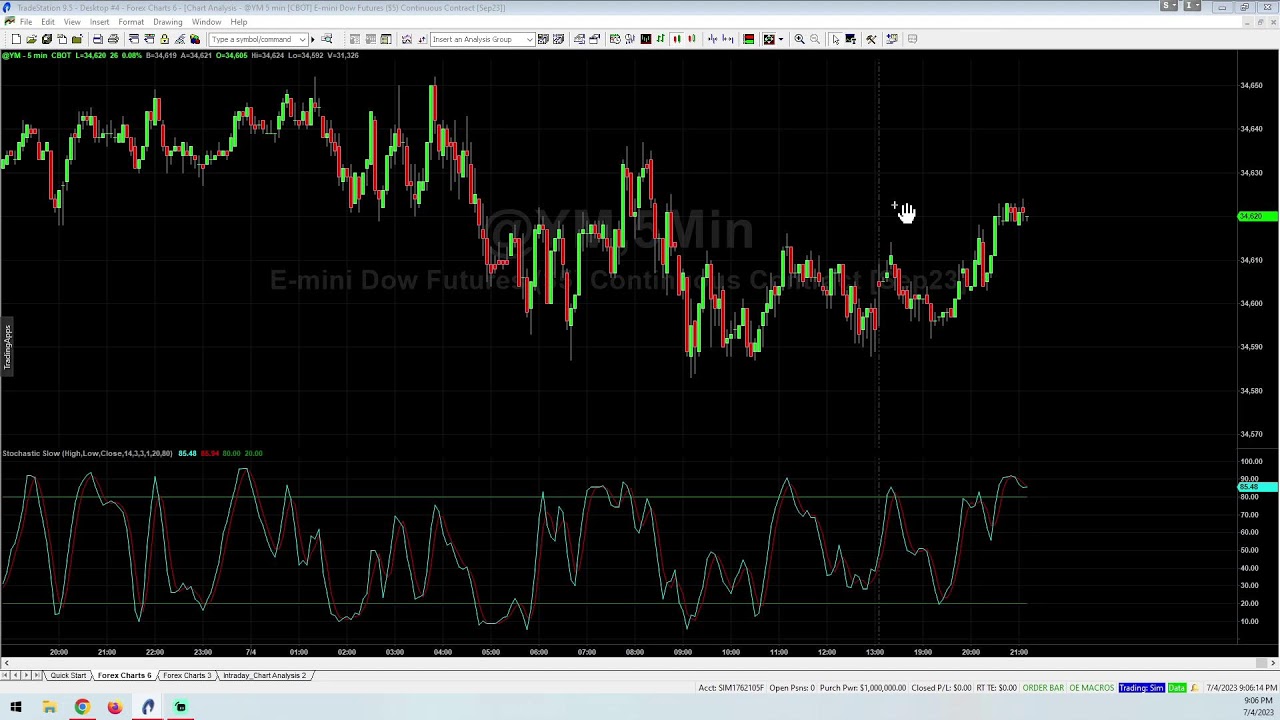Click the blue bar spacing decrease icon
Image resolution: width=1280 pixels, height=720 pixels.
pos(712,39)
